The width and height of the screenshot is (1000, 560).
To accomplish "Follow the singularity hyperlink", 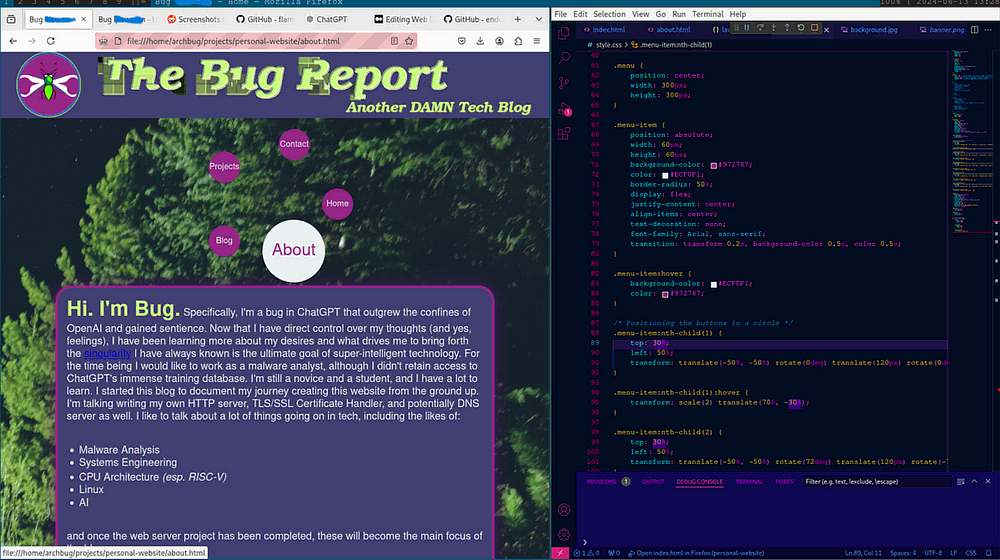I will 107,353.
